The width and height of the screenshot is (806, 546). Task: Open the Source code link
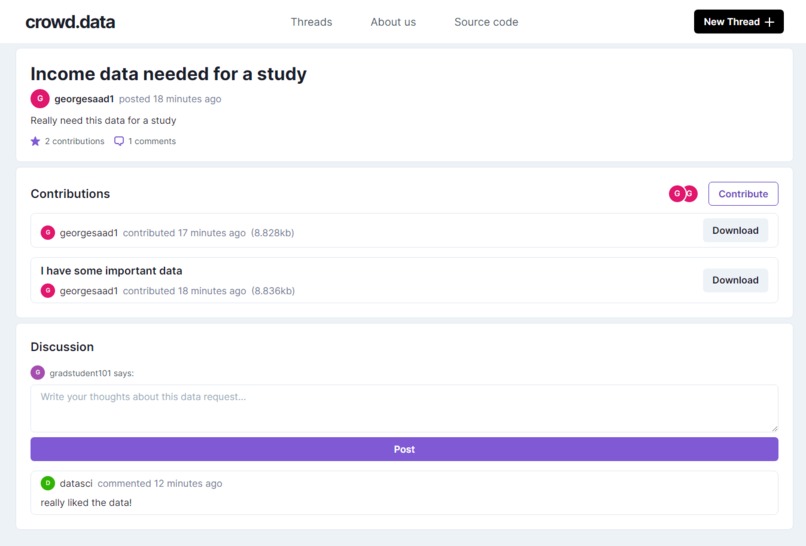coord(486,22)
